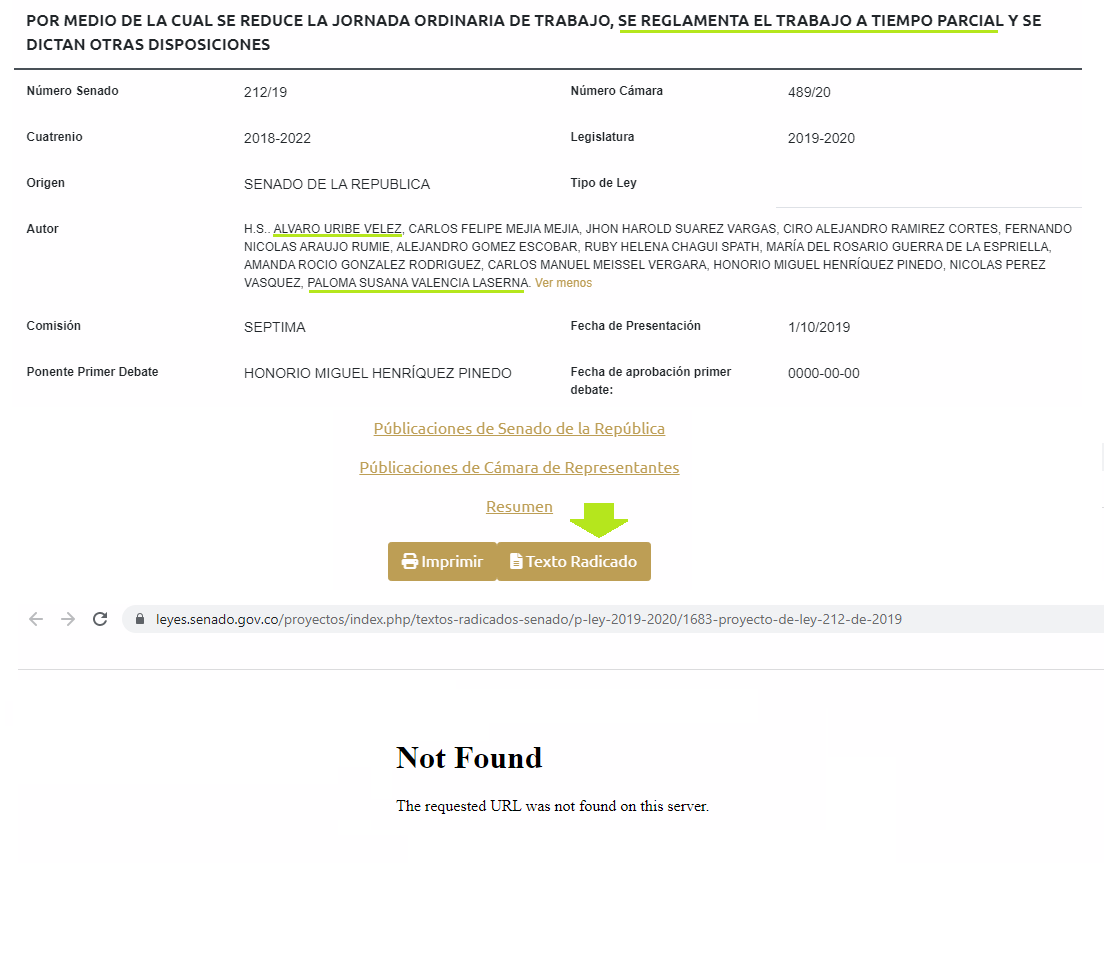Screen dimensions: 1104x979
Task: Click the Número Cámara label
Action: (616, 91)
